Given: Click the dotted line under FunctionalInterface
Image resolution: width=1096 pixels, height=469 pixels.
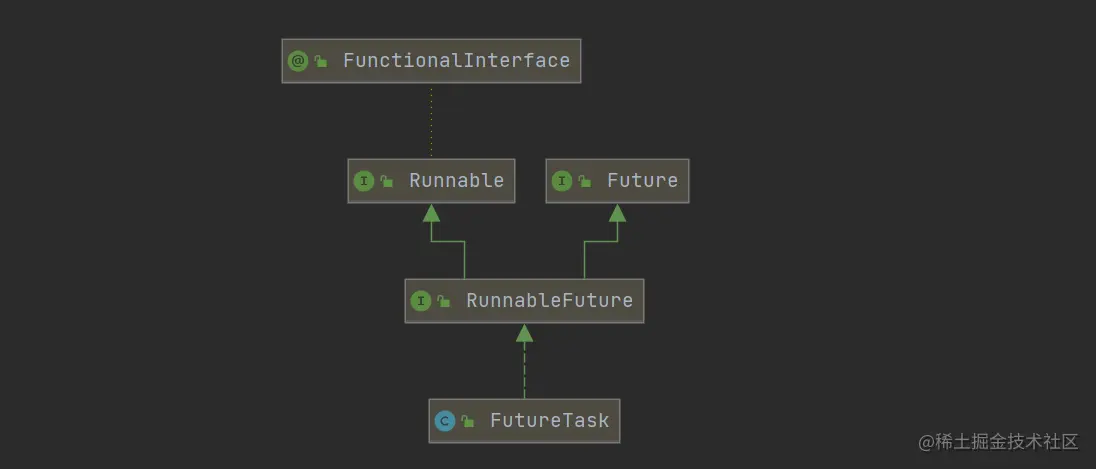Looking at the screenshot, I should coord(431,120).
